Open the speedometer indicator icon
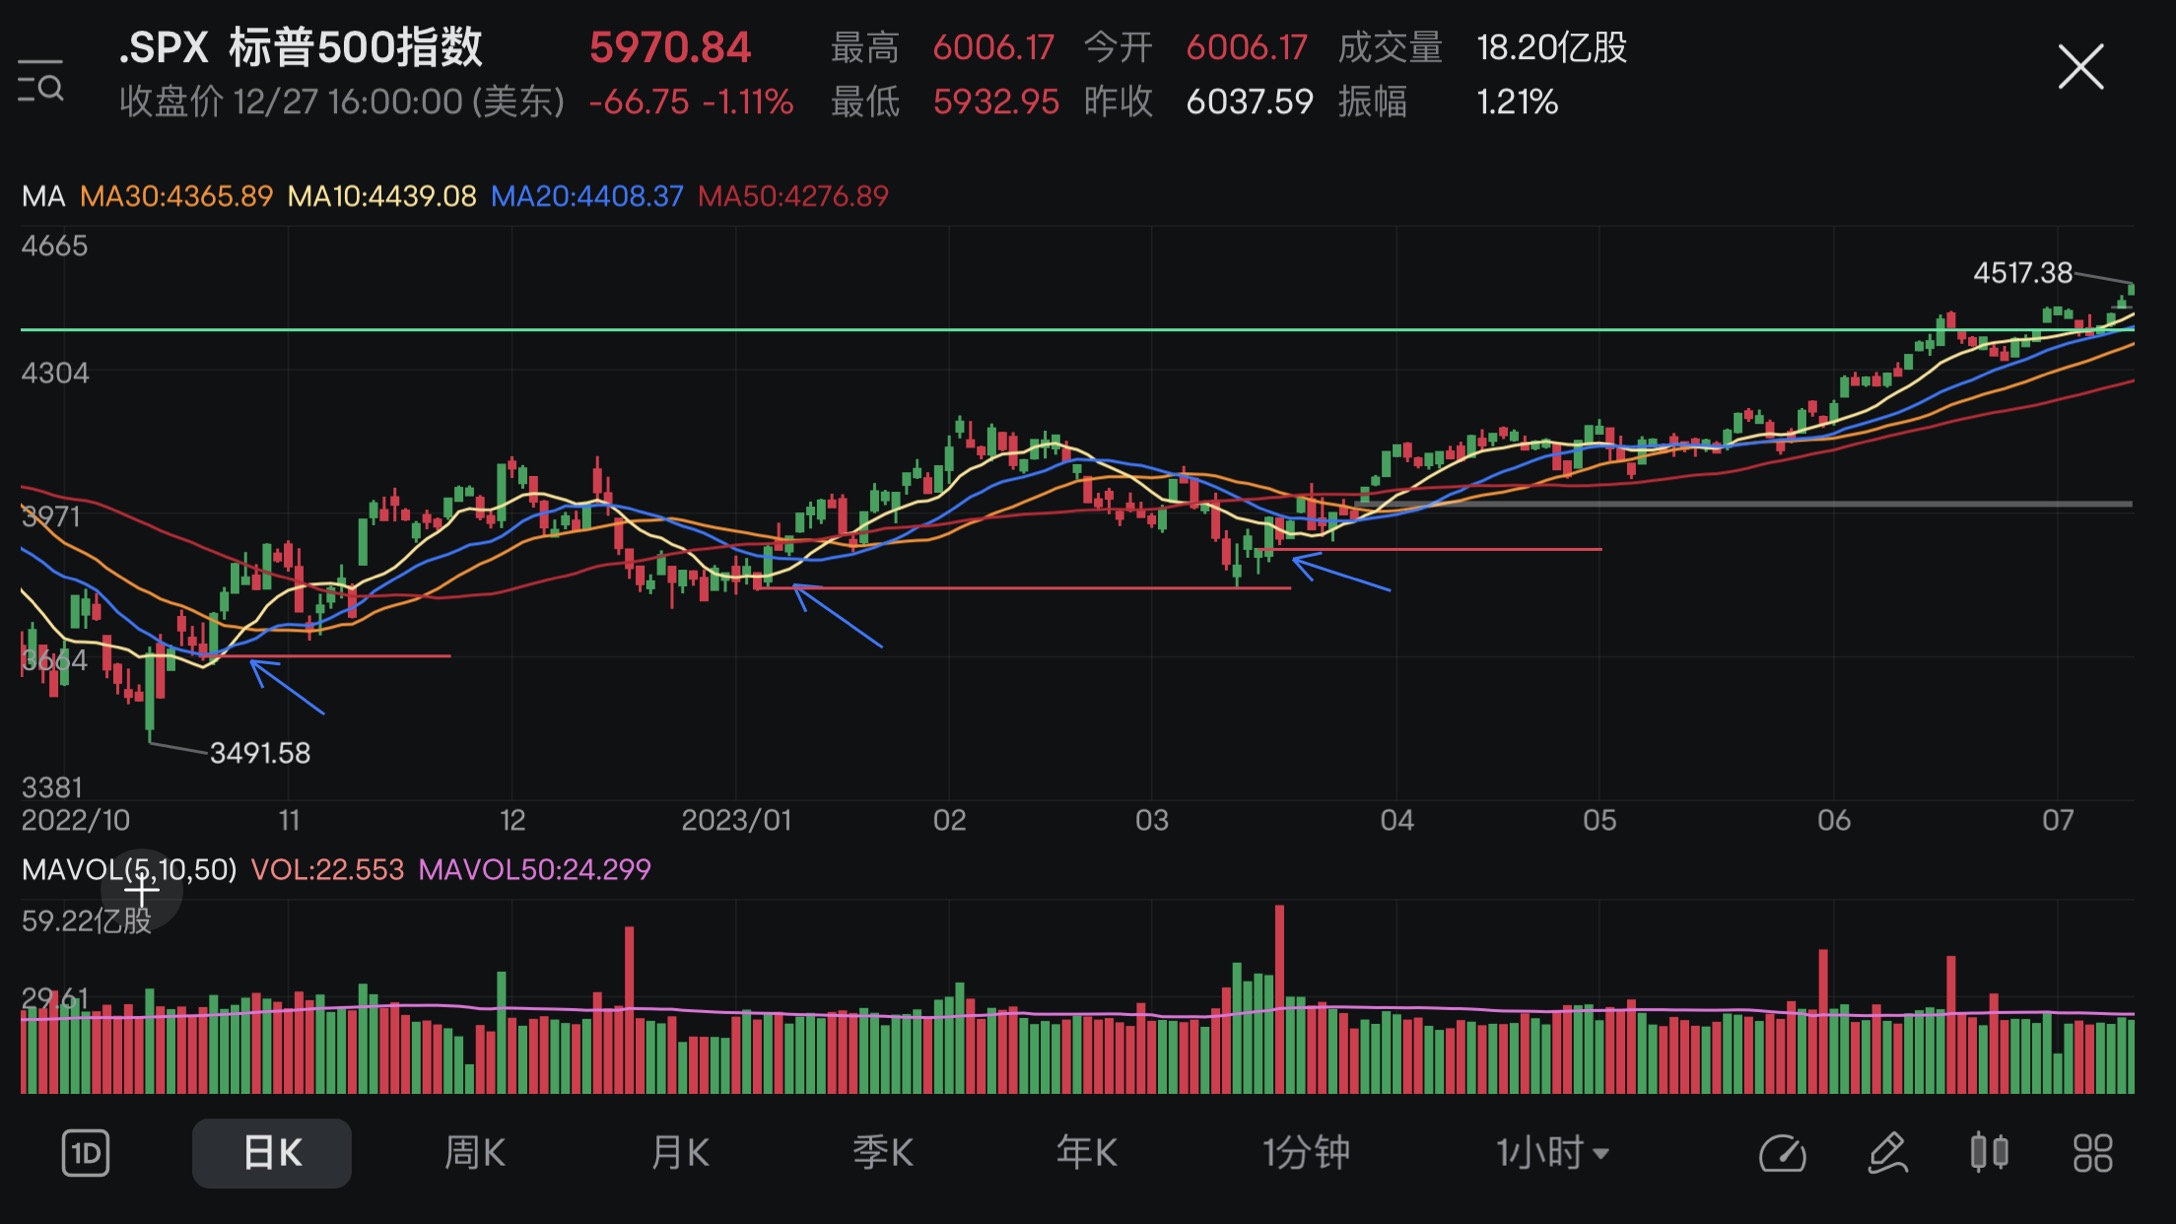Viewport: 2176px width, 1224px height. (1782, 1153)
